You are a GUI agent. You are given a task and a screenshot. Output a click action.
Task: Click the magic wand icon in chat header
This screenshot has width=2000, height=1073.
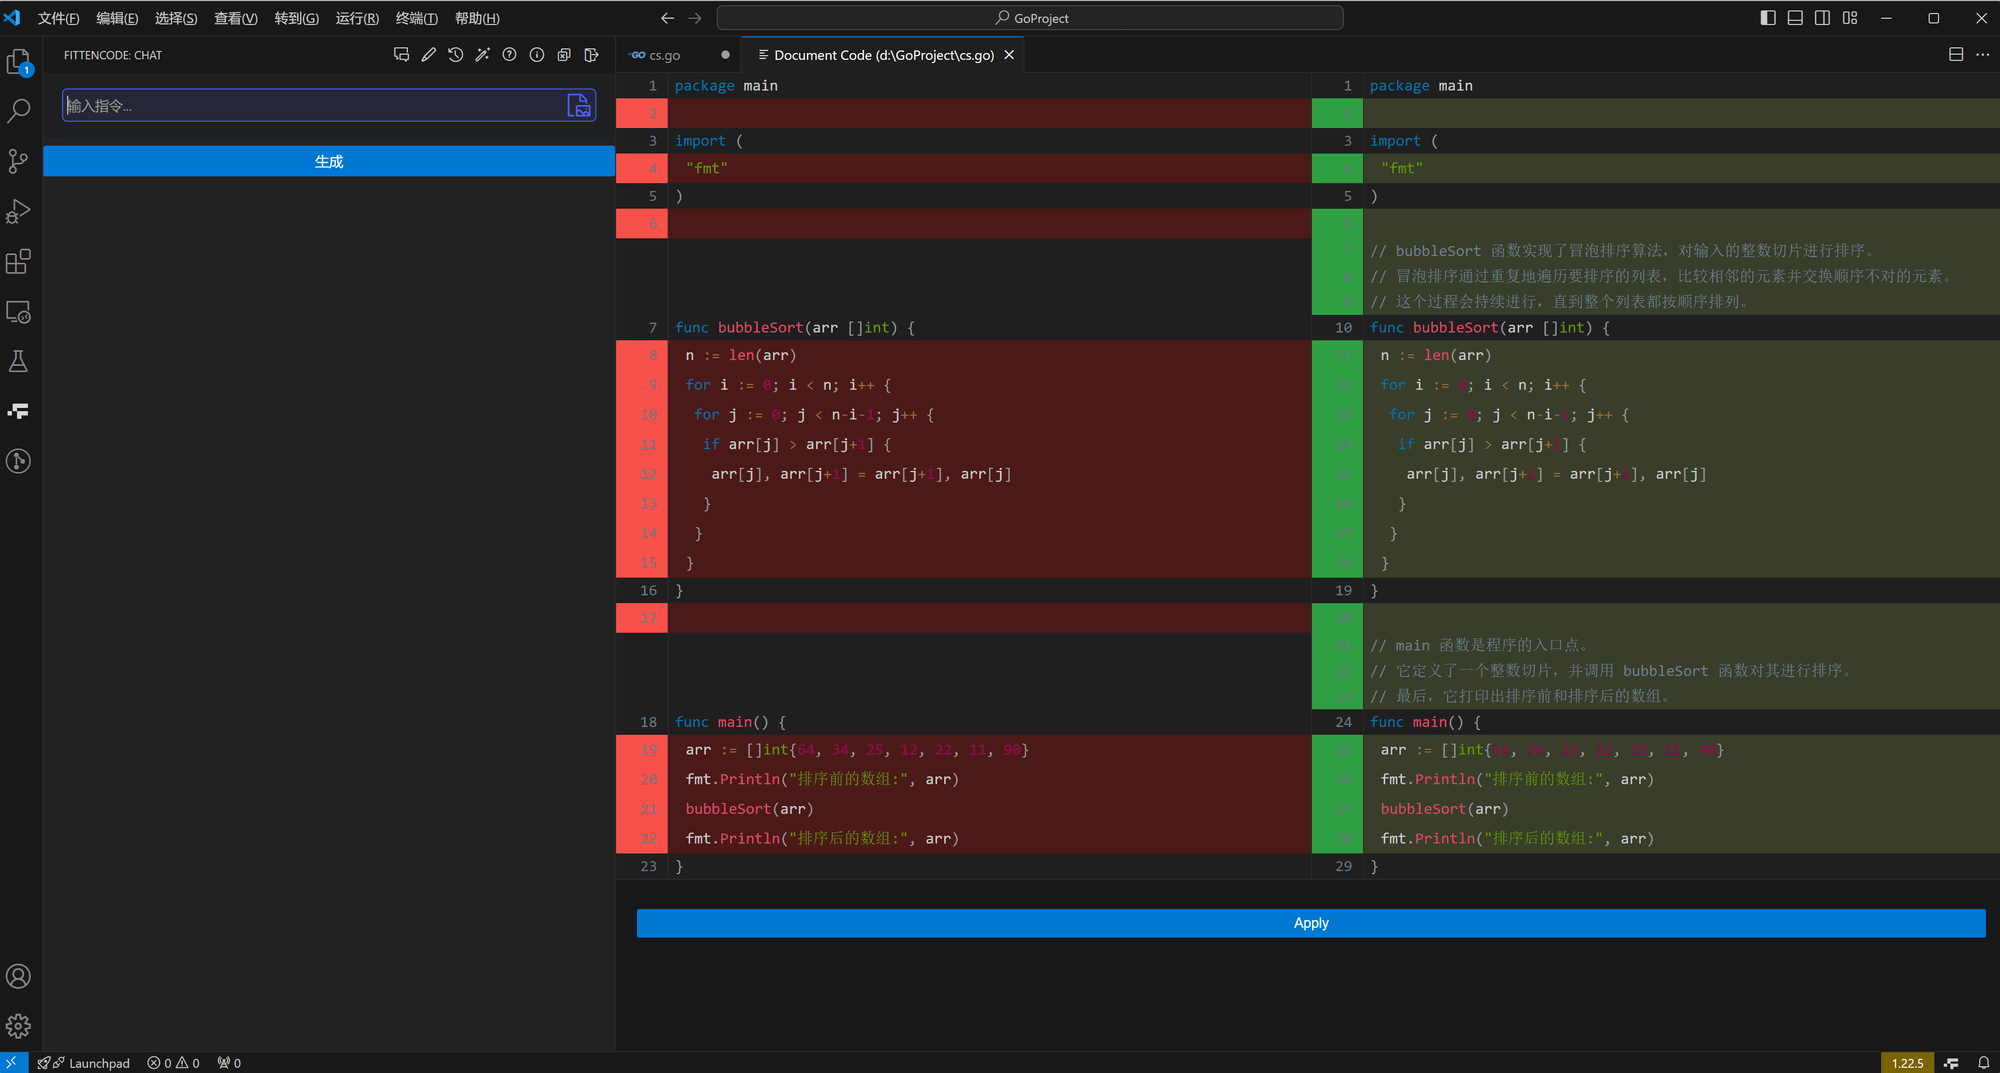(483, 55)
